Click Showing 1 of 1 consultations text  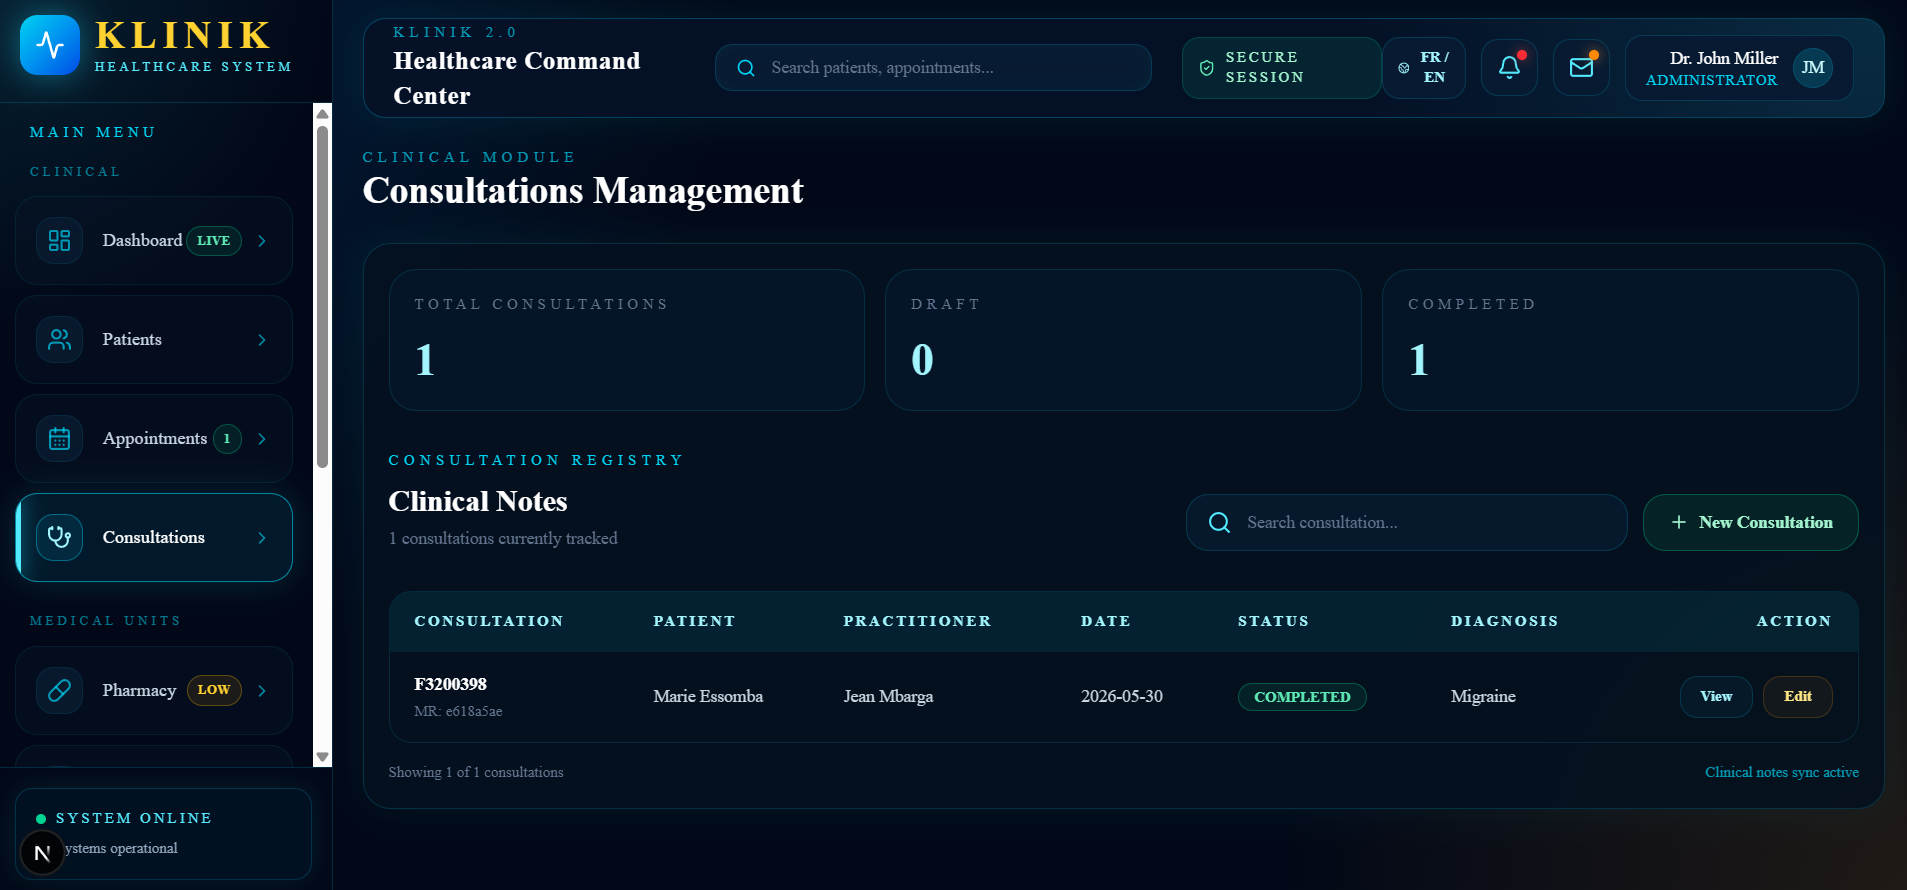tap(476, 773)
